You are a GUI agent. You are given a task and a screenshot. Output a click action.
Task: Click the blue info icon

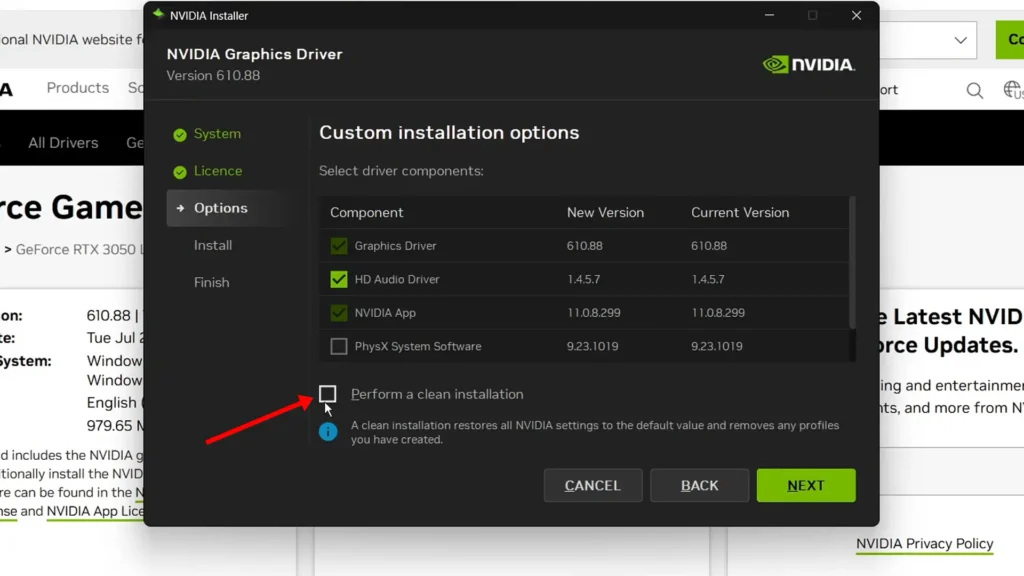(328, 432)
